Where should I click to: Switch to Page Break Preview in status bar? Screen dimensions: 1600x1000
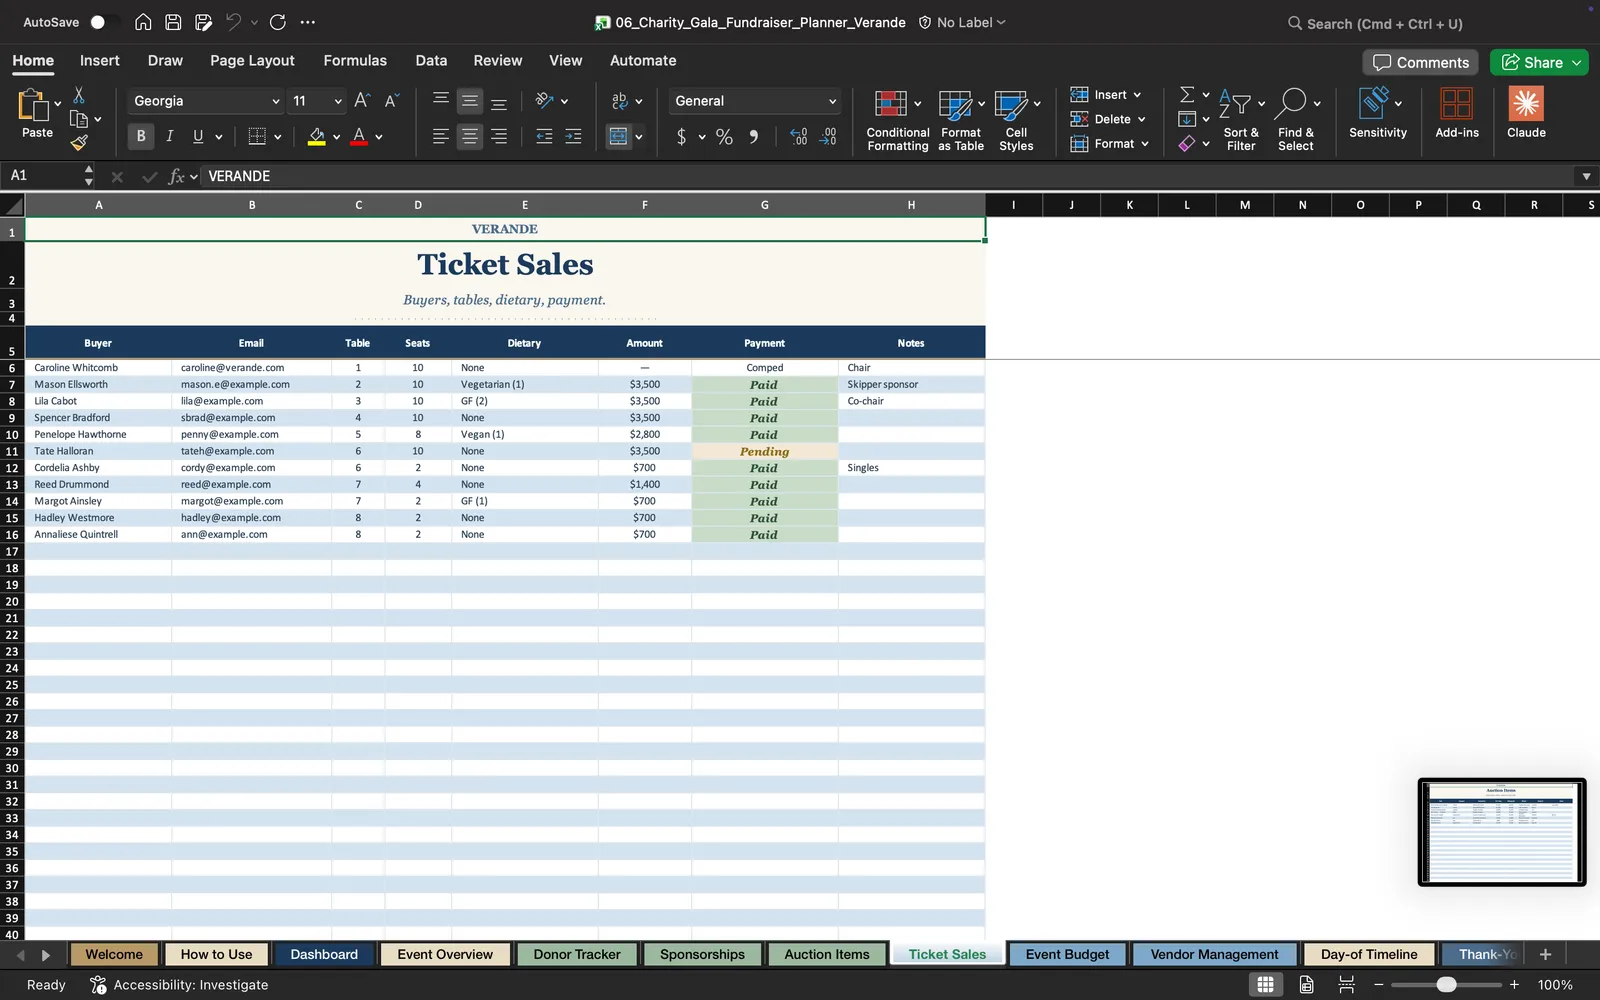point(1346,984)
